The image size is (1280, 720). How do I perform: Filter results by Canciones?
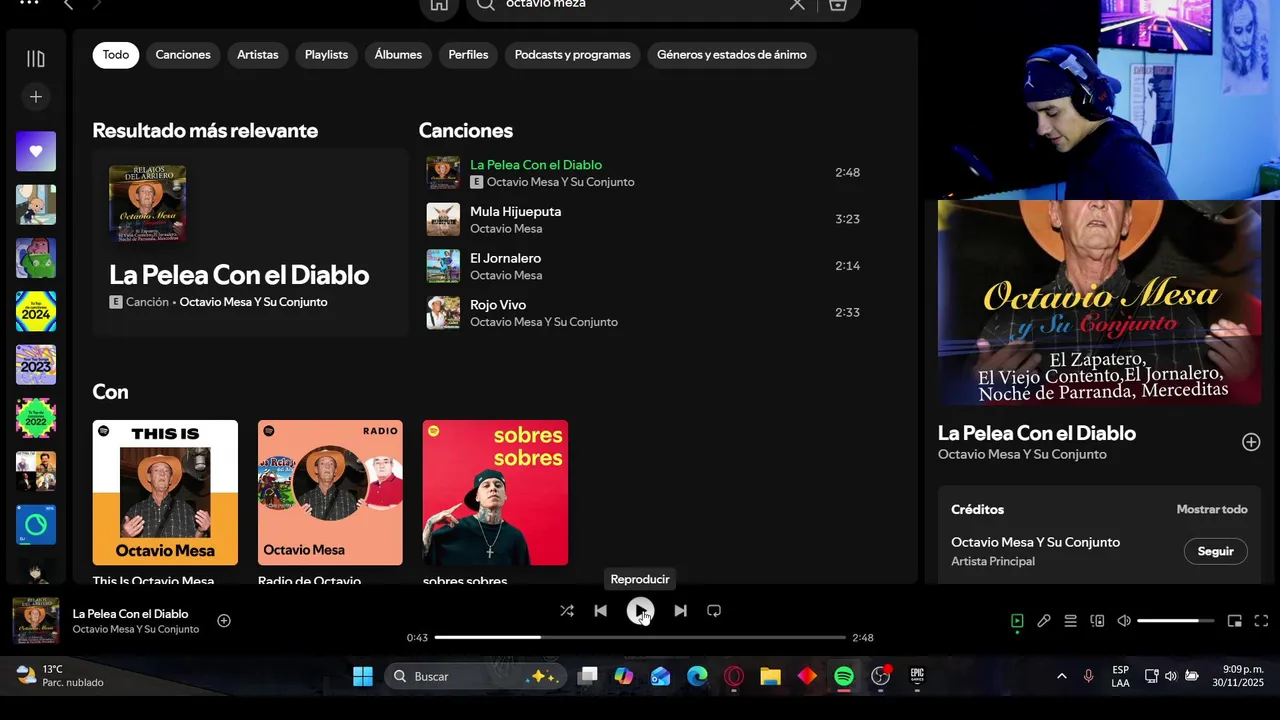tap(183, 55)
